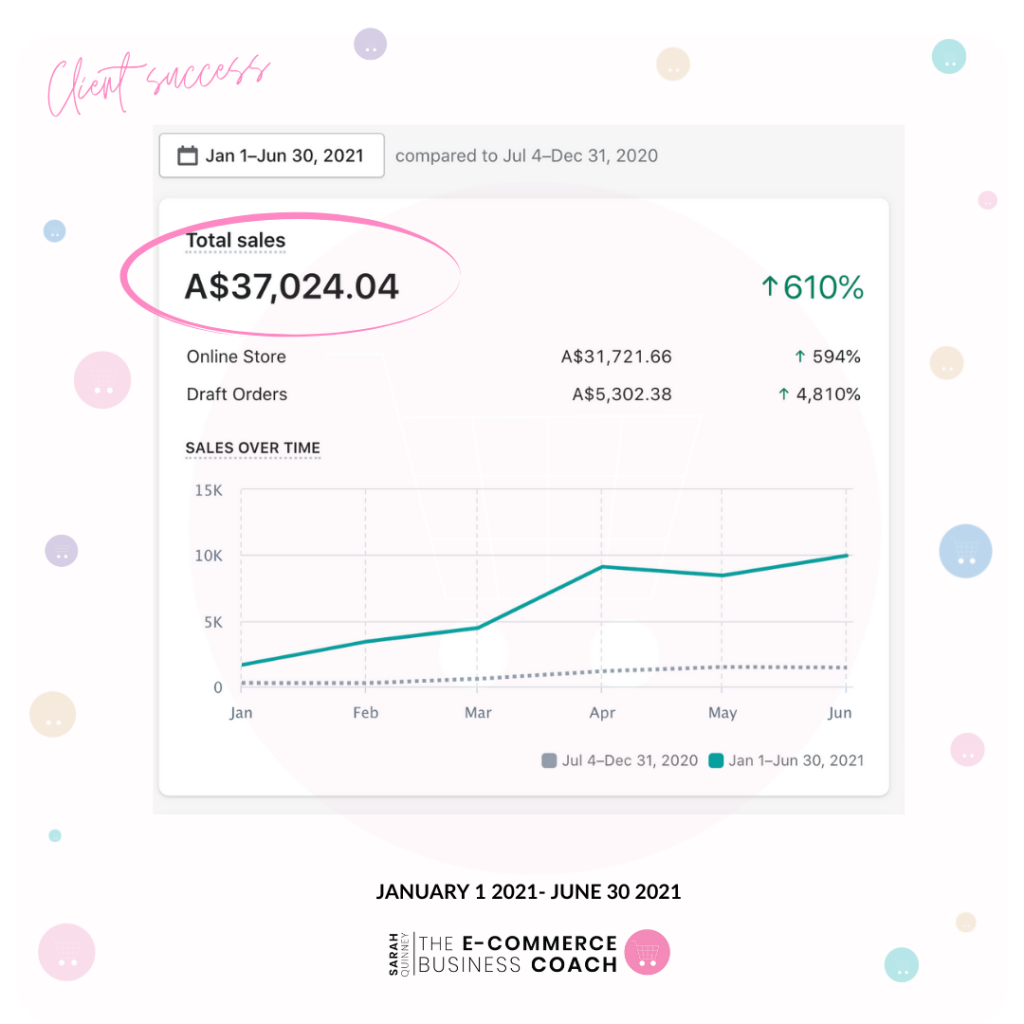1024x1024 pixels.
Task: Click the Draft Orders row label
Action: [x=237, y=394]
